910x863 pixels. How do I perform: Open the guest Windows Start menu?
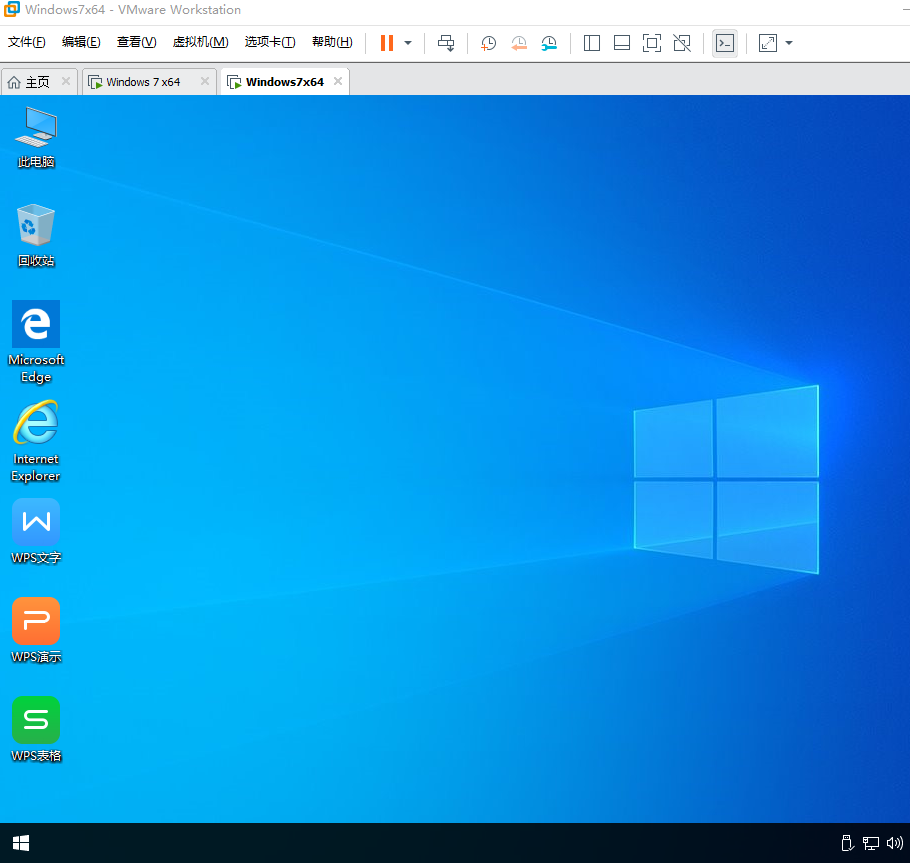tap(21, 843)
